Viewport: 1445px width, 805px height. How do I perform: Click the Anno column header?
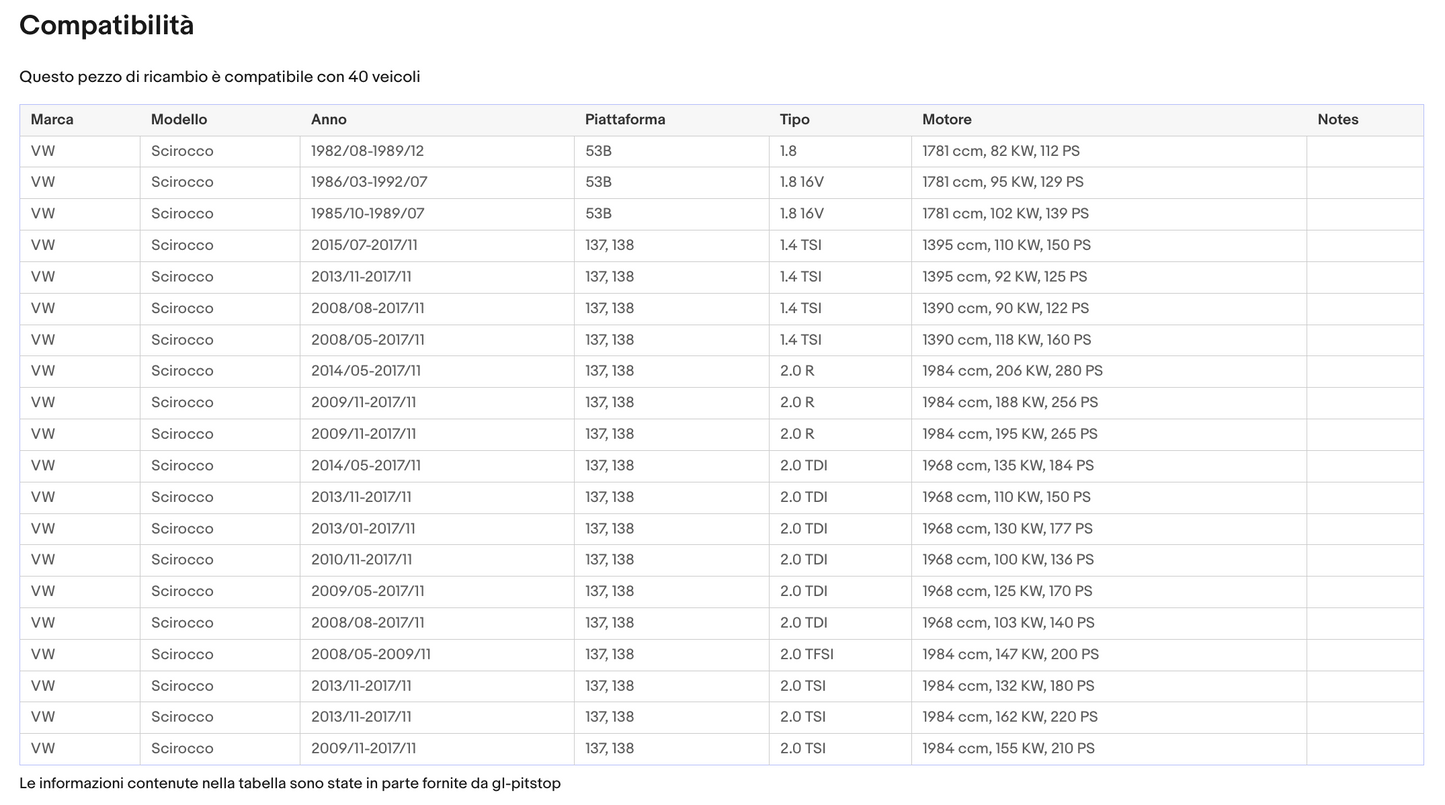[328, 120]
